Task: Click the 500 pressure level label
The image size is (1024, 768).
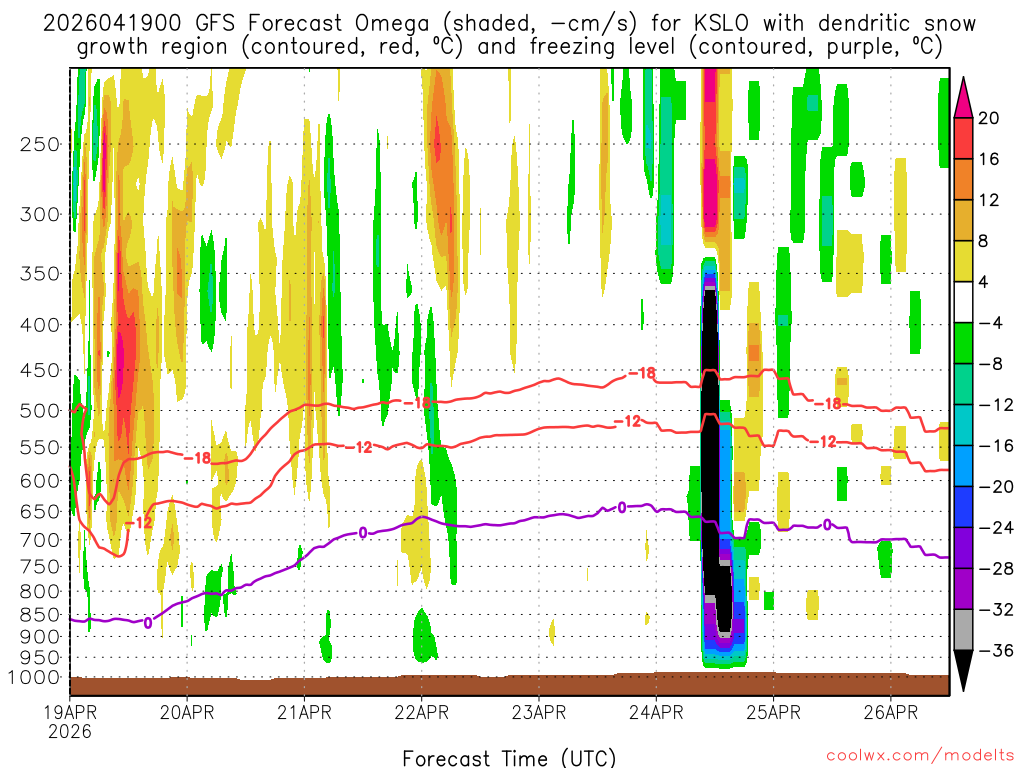Action: click(x=40, y=411)
